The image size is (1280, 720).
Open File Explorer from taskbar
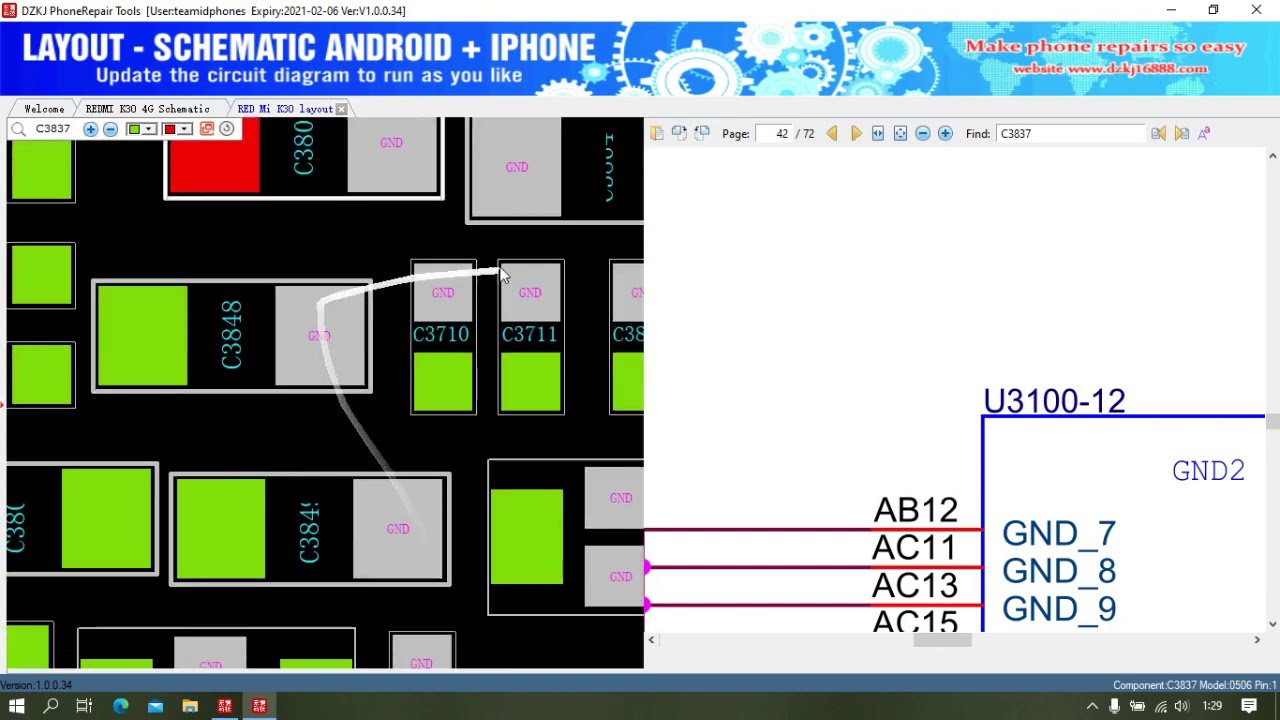tap(190, 706)
